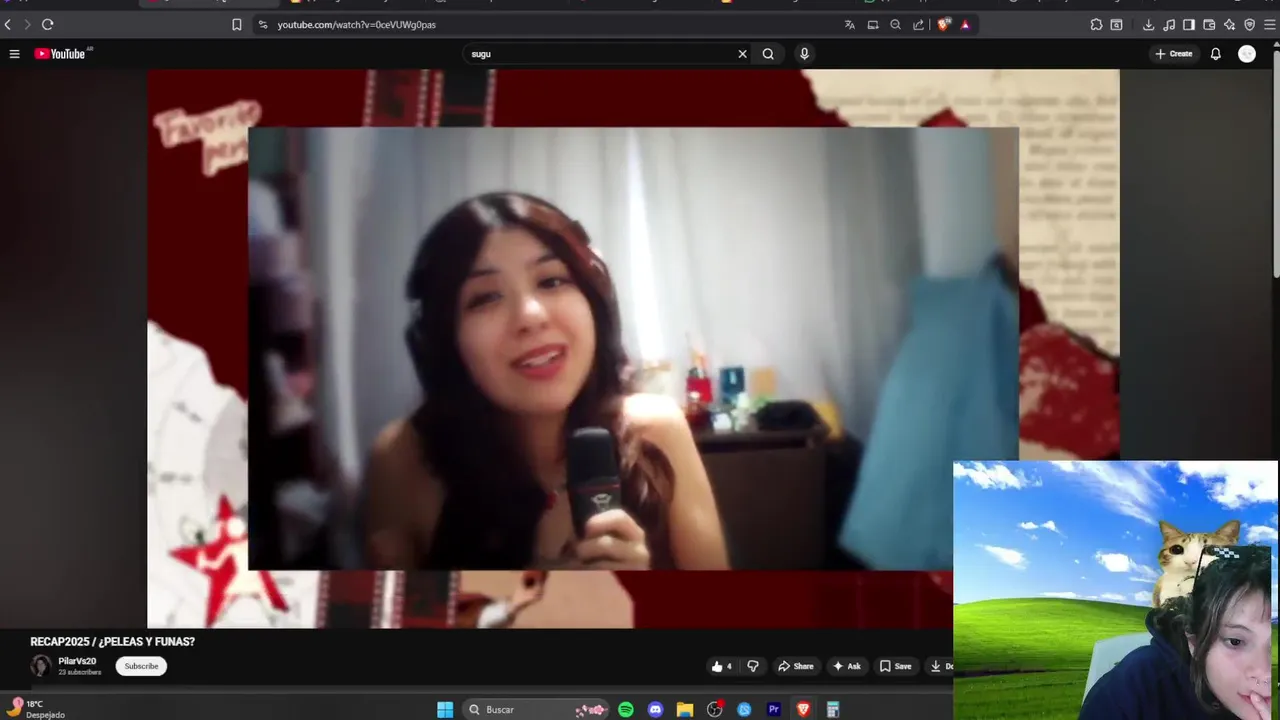Open OBS Studio from the taskbar

pos(715,709)
